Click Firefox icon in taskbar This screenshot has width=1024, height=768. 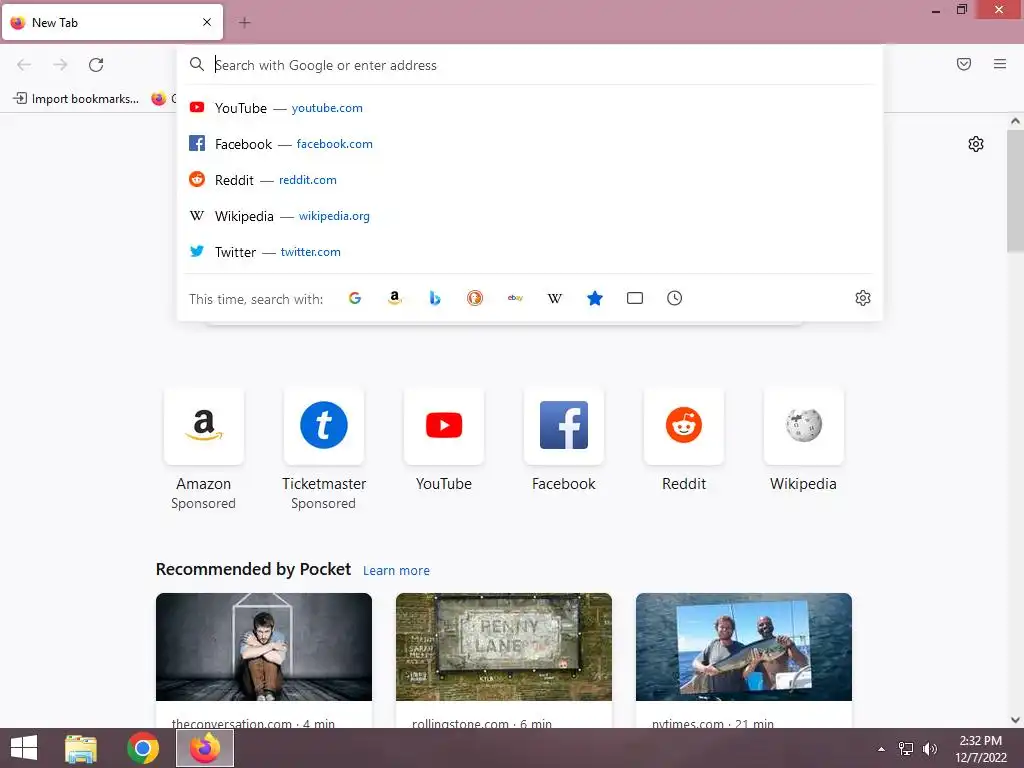205,748
